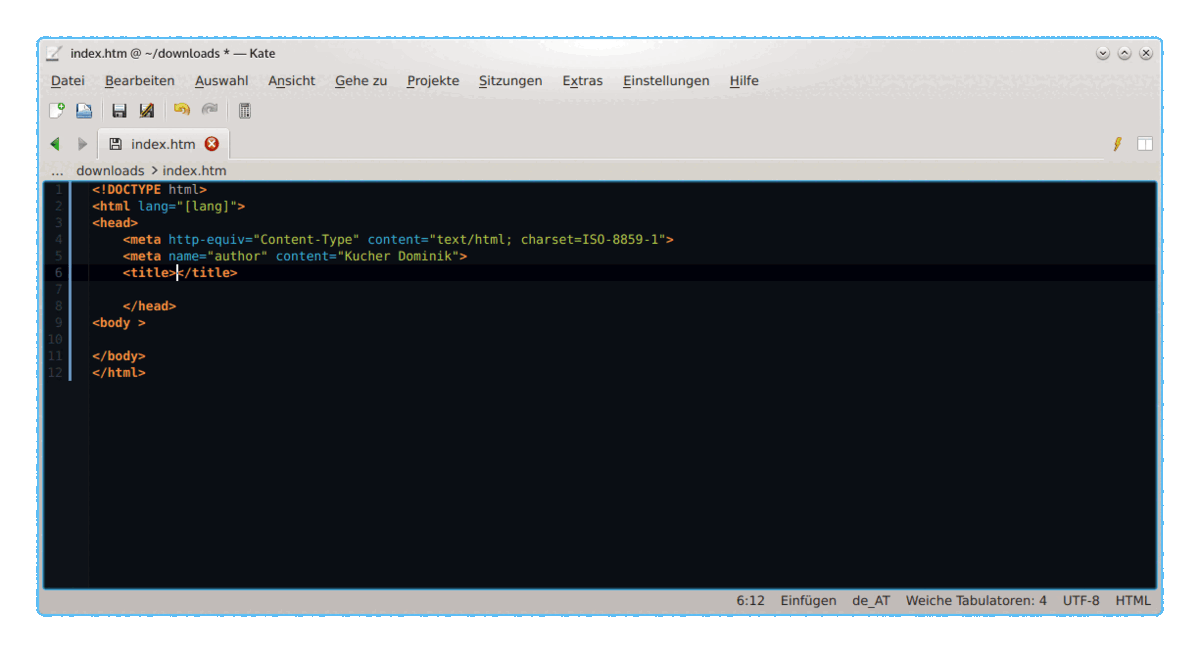Open the Sitzungen menu
The width and height of the screenshot is (1200, 653).
pos(511,81)
